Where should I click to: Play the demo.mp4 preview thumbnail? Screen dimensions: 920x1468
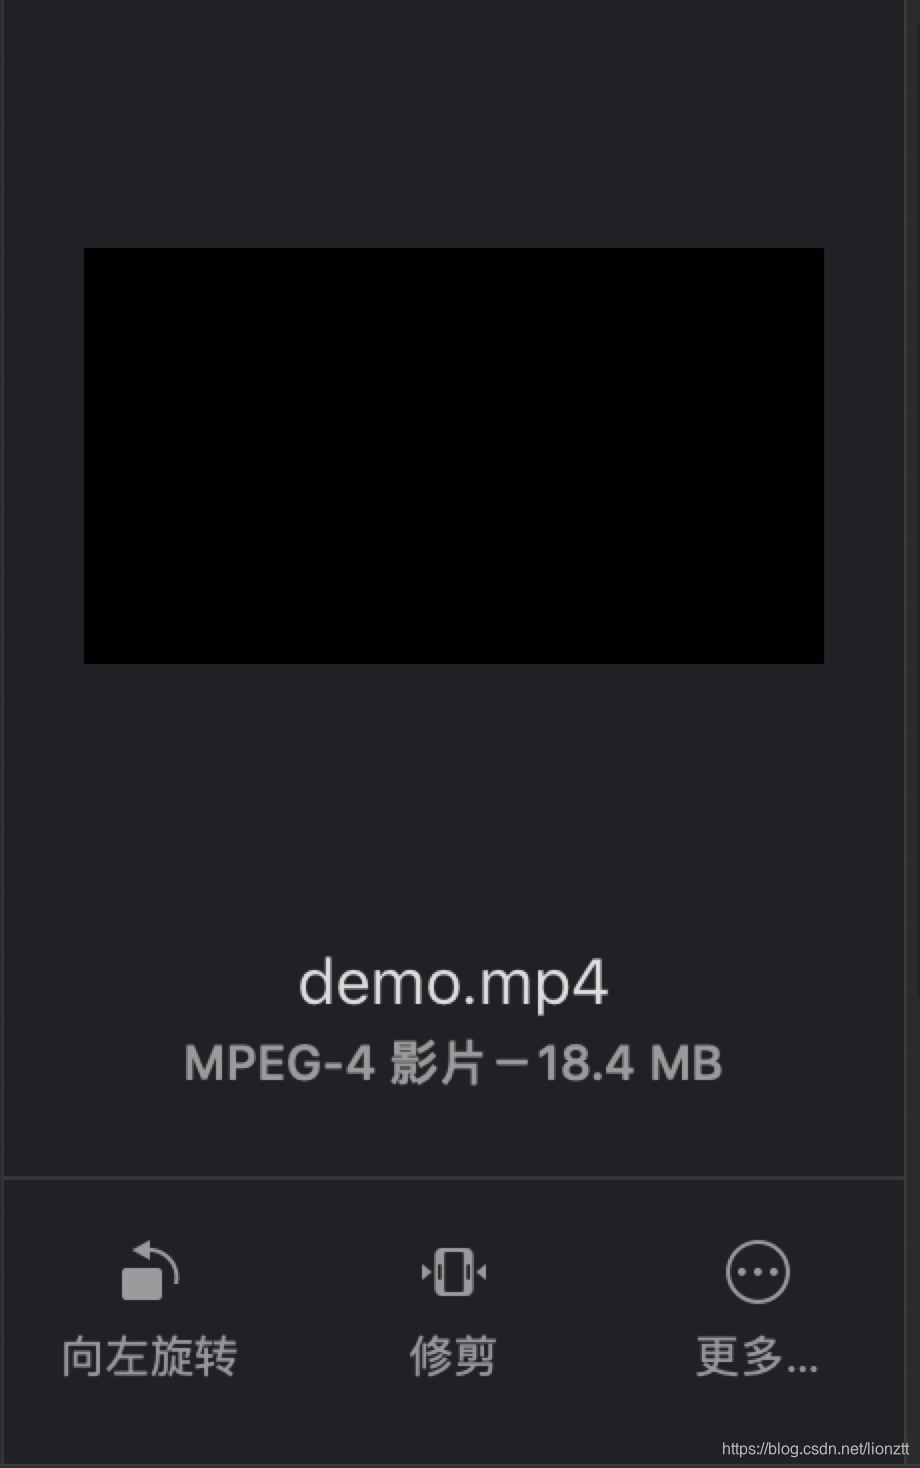(453, 456)
